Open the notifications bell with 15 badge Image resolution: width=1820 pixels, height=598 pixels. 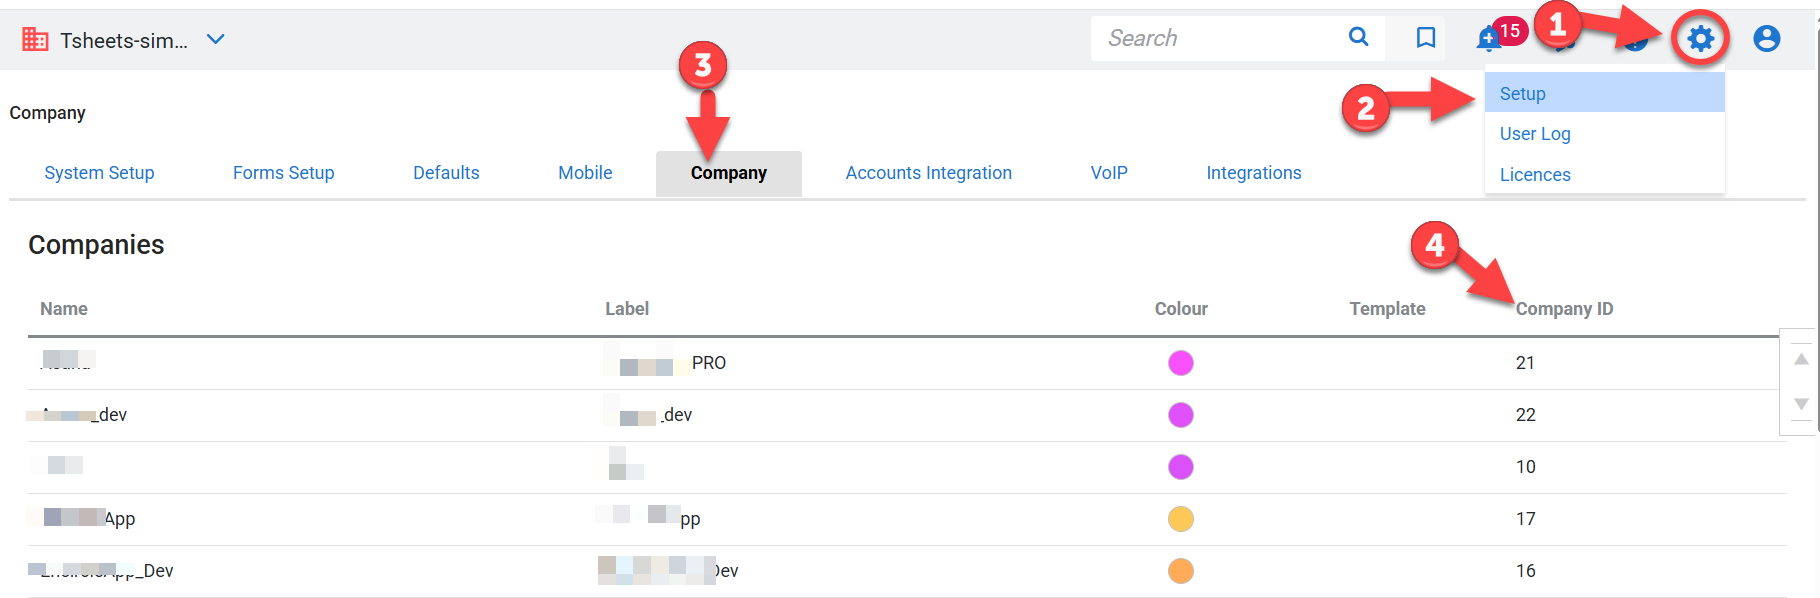1488,39
